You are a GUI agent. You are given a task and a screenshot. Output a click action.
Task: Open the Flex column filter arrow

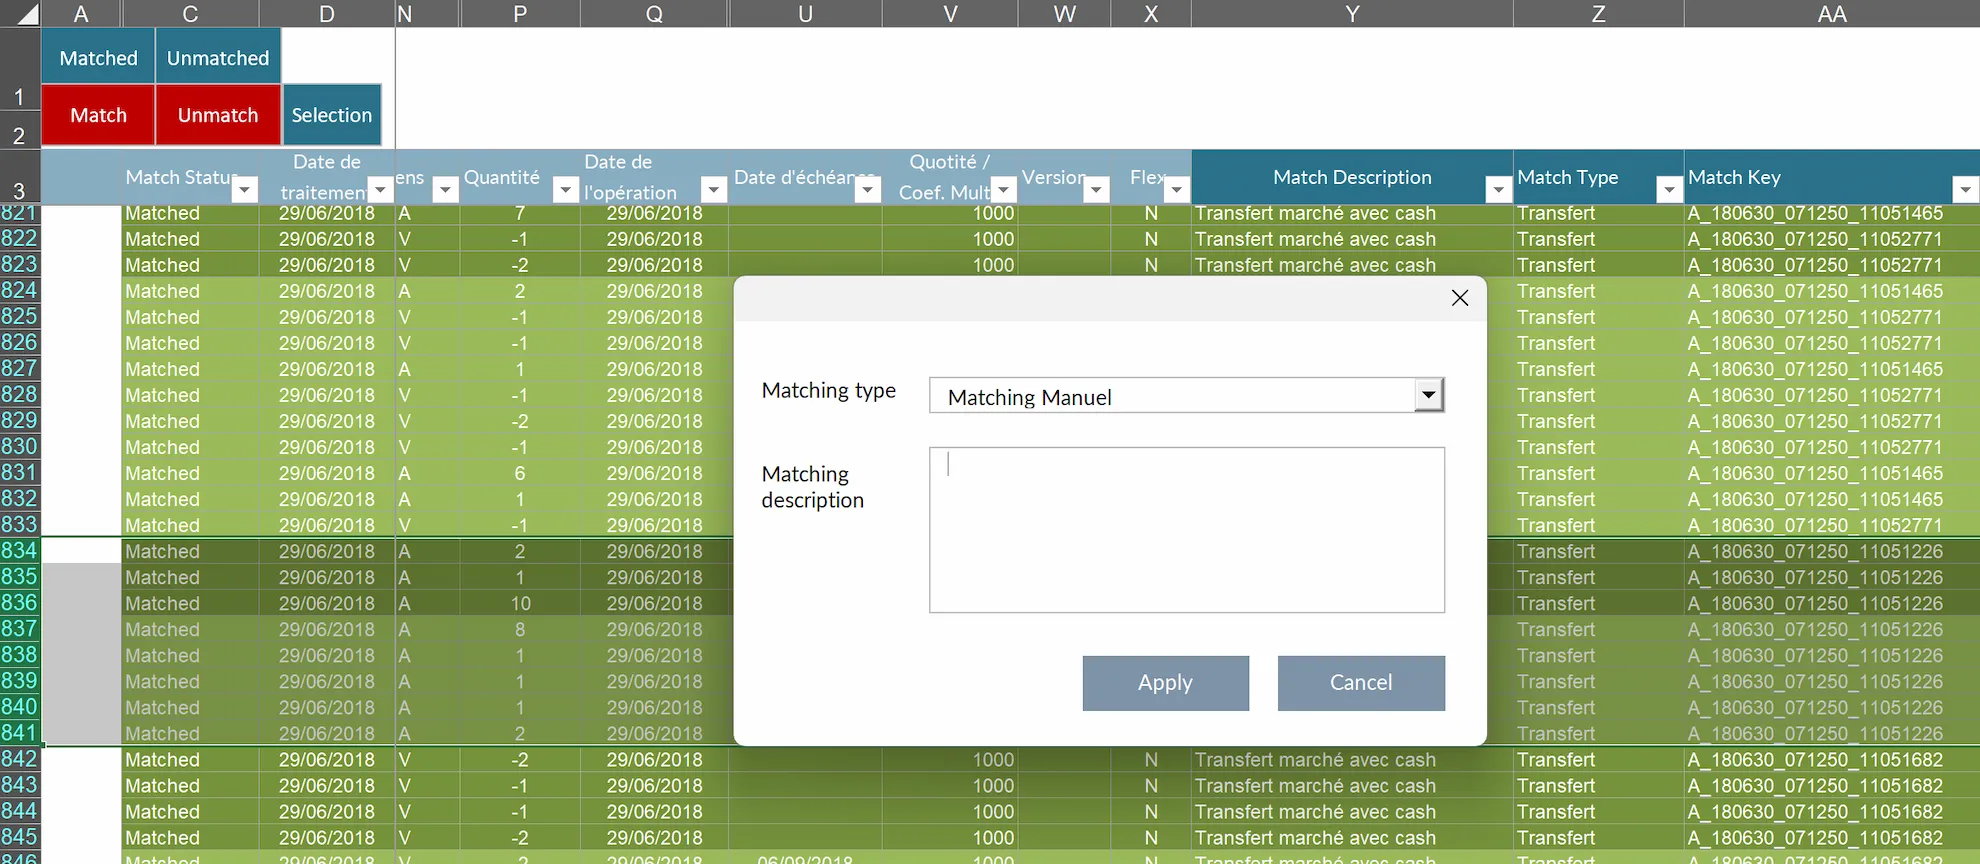[x=1177, y=190]
